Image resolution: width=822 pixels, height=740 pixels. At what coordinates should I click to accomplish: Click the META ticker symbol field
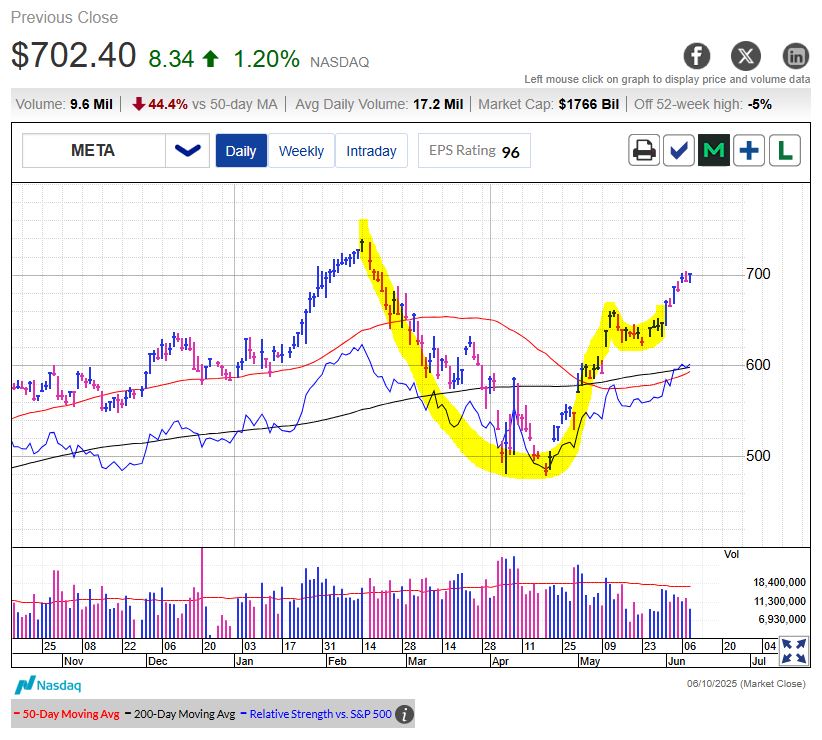coord(93,151)
